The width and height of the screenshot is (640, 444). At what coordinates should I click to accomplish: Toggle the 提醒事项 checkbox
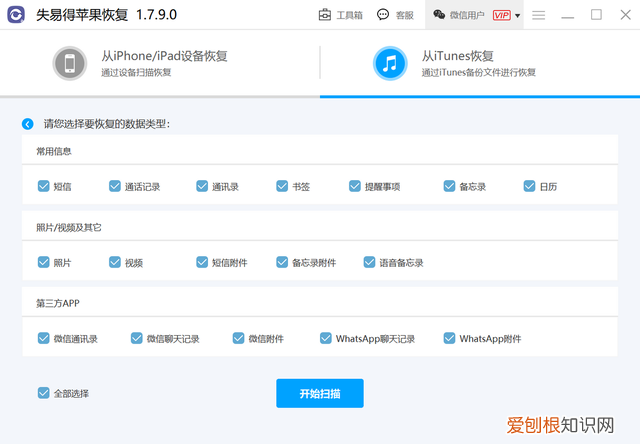tap(355, 186)
